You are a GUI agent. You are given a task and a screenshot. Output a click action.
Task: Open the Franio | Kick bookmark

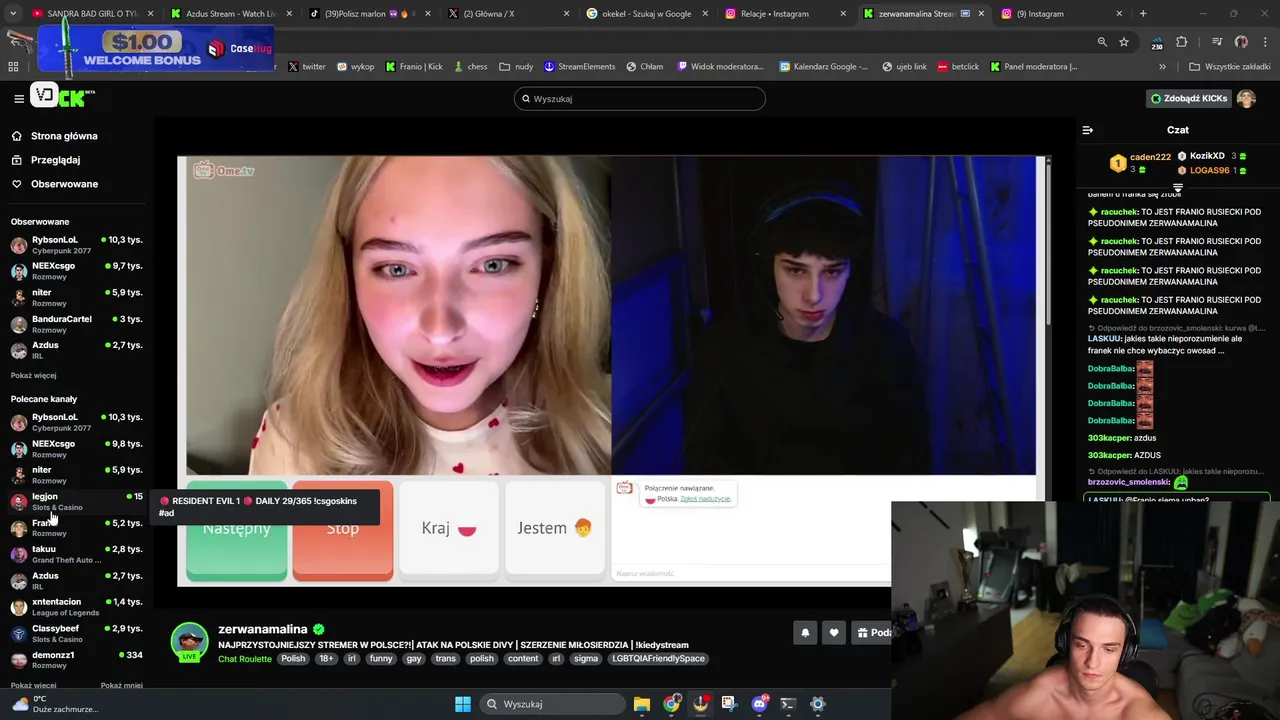point(415,67)
